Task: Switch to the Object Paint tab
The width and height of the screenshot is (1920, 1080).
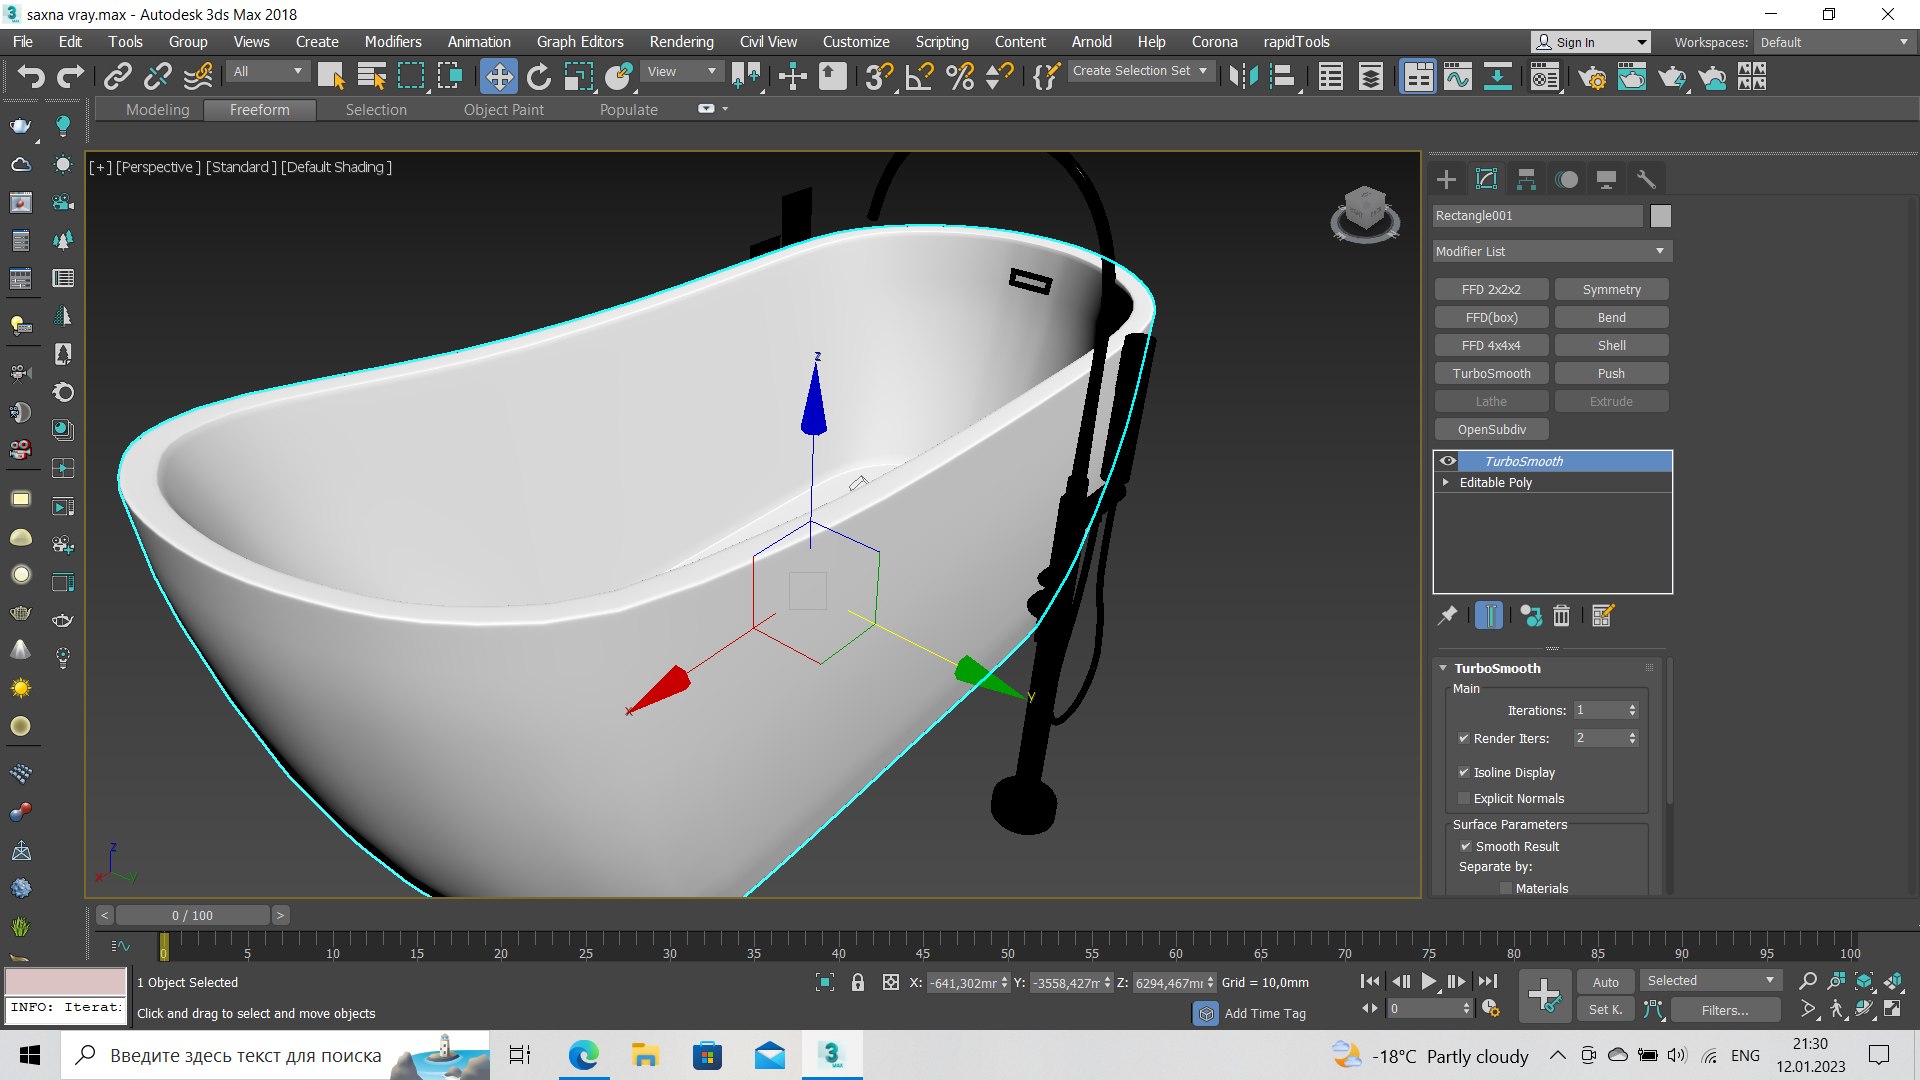Action: [503, 110]
